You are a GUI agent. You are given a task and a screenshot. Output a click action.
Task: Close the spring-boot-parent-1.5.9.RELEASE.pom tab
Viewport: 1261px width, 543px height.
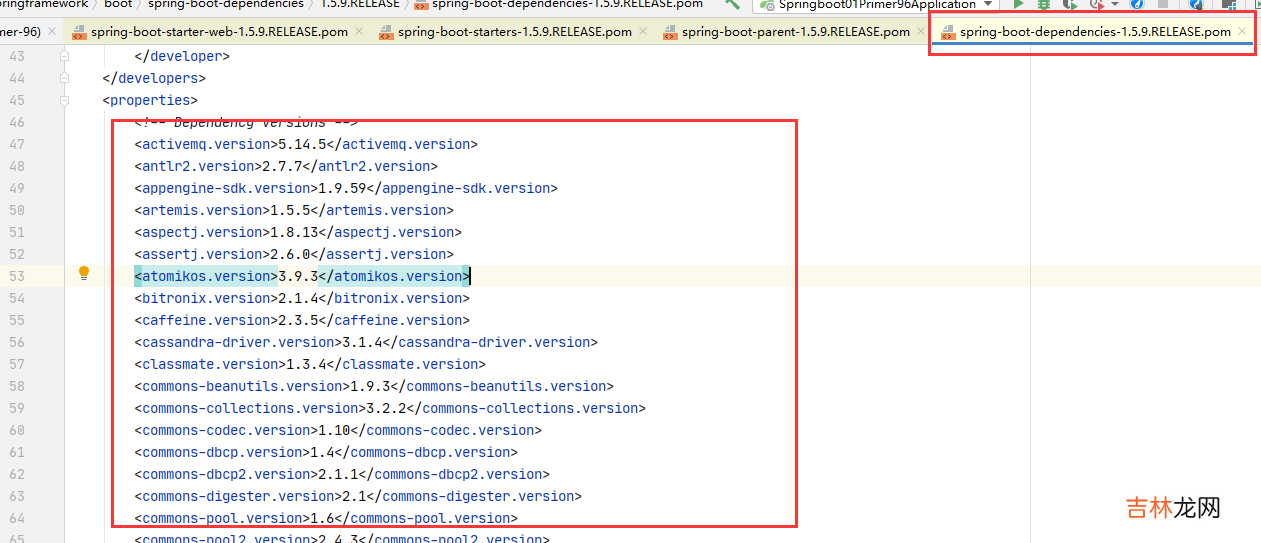tap(921, 32)
